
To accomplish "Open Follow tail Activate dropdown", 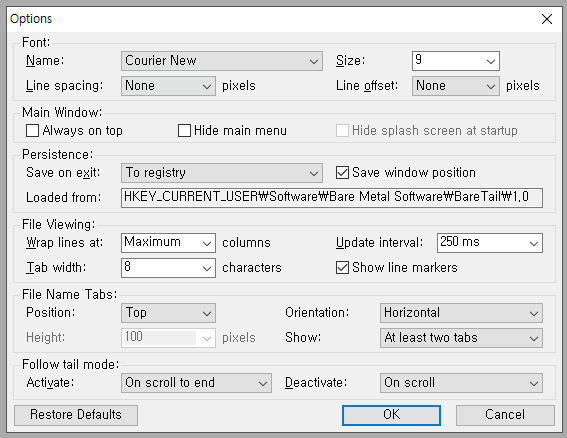I will pyautogui.click(x=196, y=383).
